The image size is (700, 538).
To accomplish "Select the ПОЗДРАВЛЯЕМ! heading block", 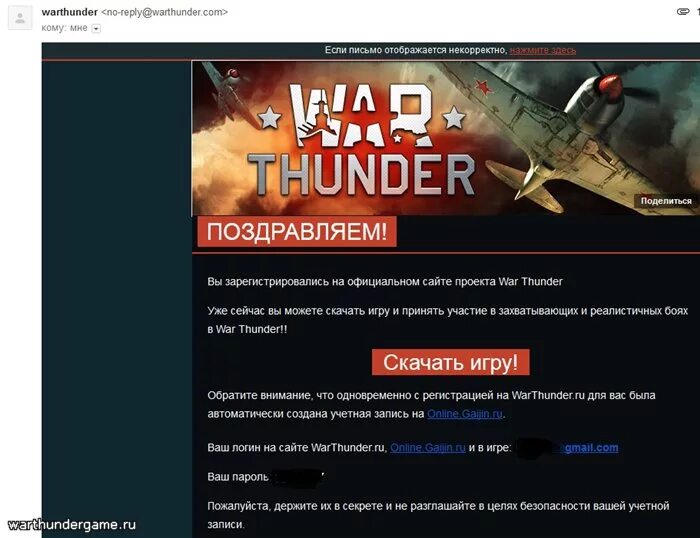I will tap(297, 232).
